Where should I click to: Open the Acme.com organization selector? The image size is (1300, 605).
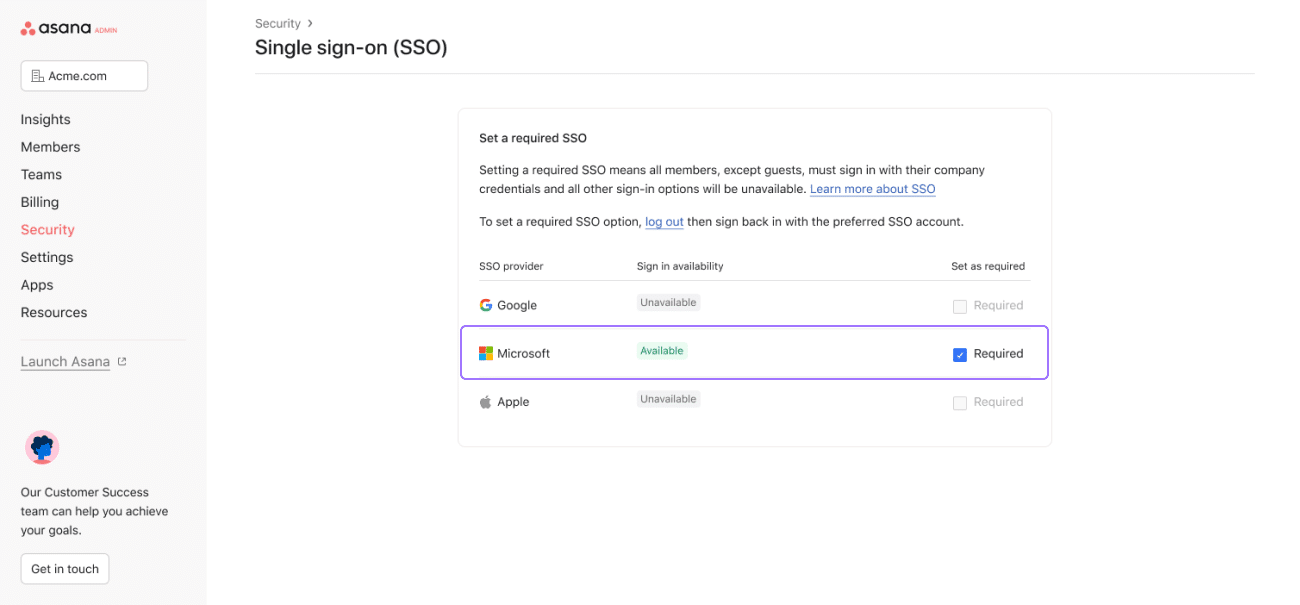[x=84, y=76]
